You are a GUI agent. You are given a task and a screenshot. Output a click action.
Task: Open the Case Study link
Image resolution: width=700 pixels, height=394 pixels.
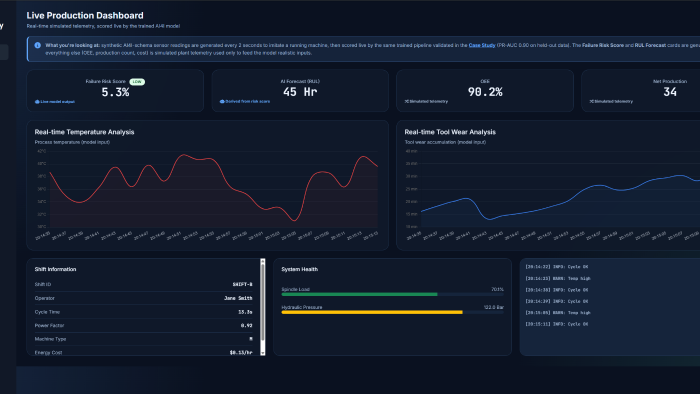click(482, 45)
